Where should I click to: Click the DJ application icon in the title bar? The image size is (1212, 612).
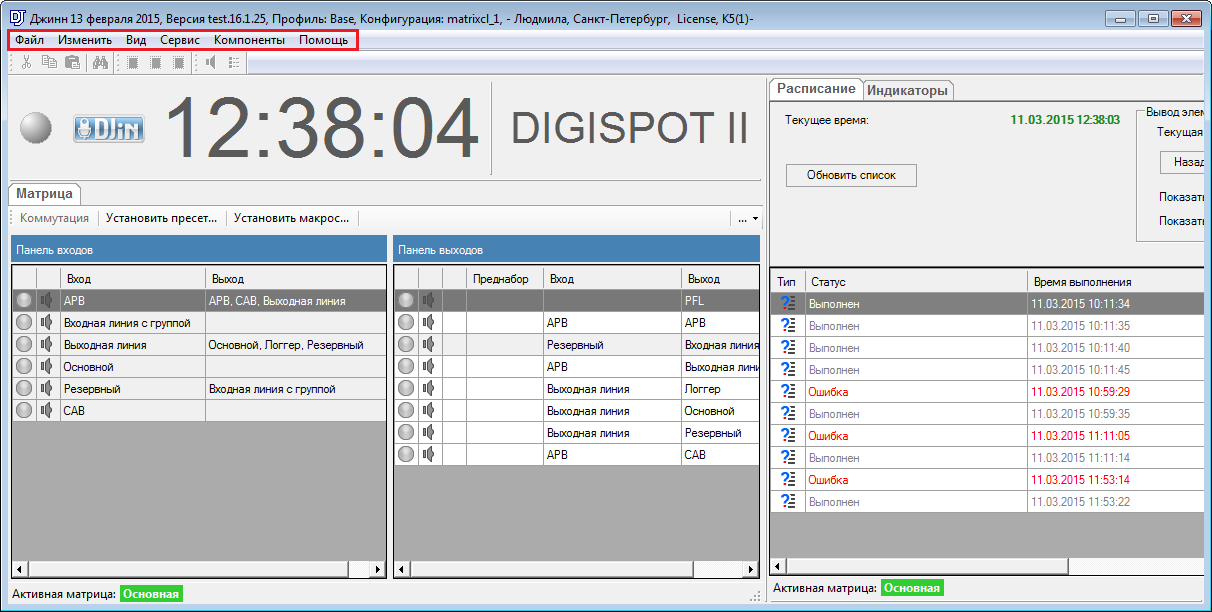pyautogui.click(x=17, y=18)
